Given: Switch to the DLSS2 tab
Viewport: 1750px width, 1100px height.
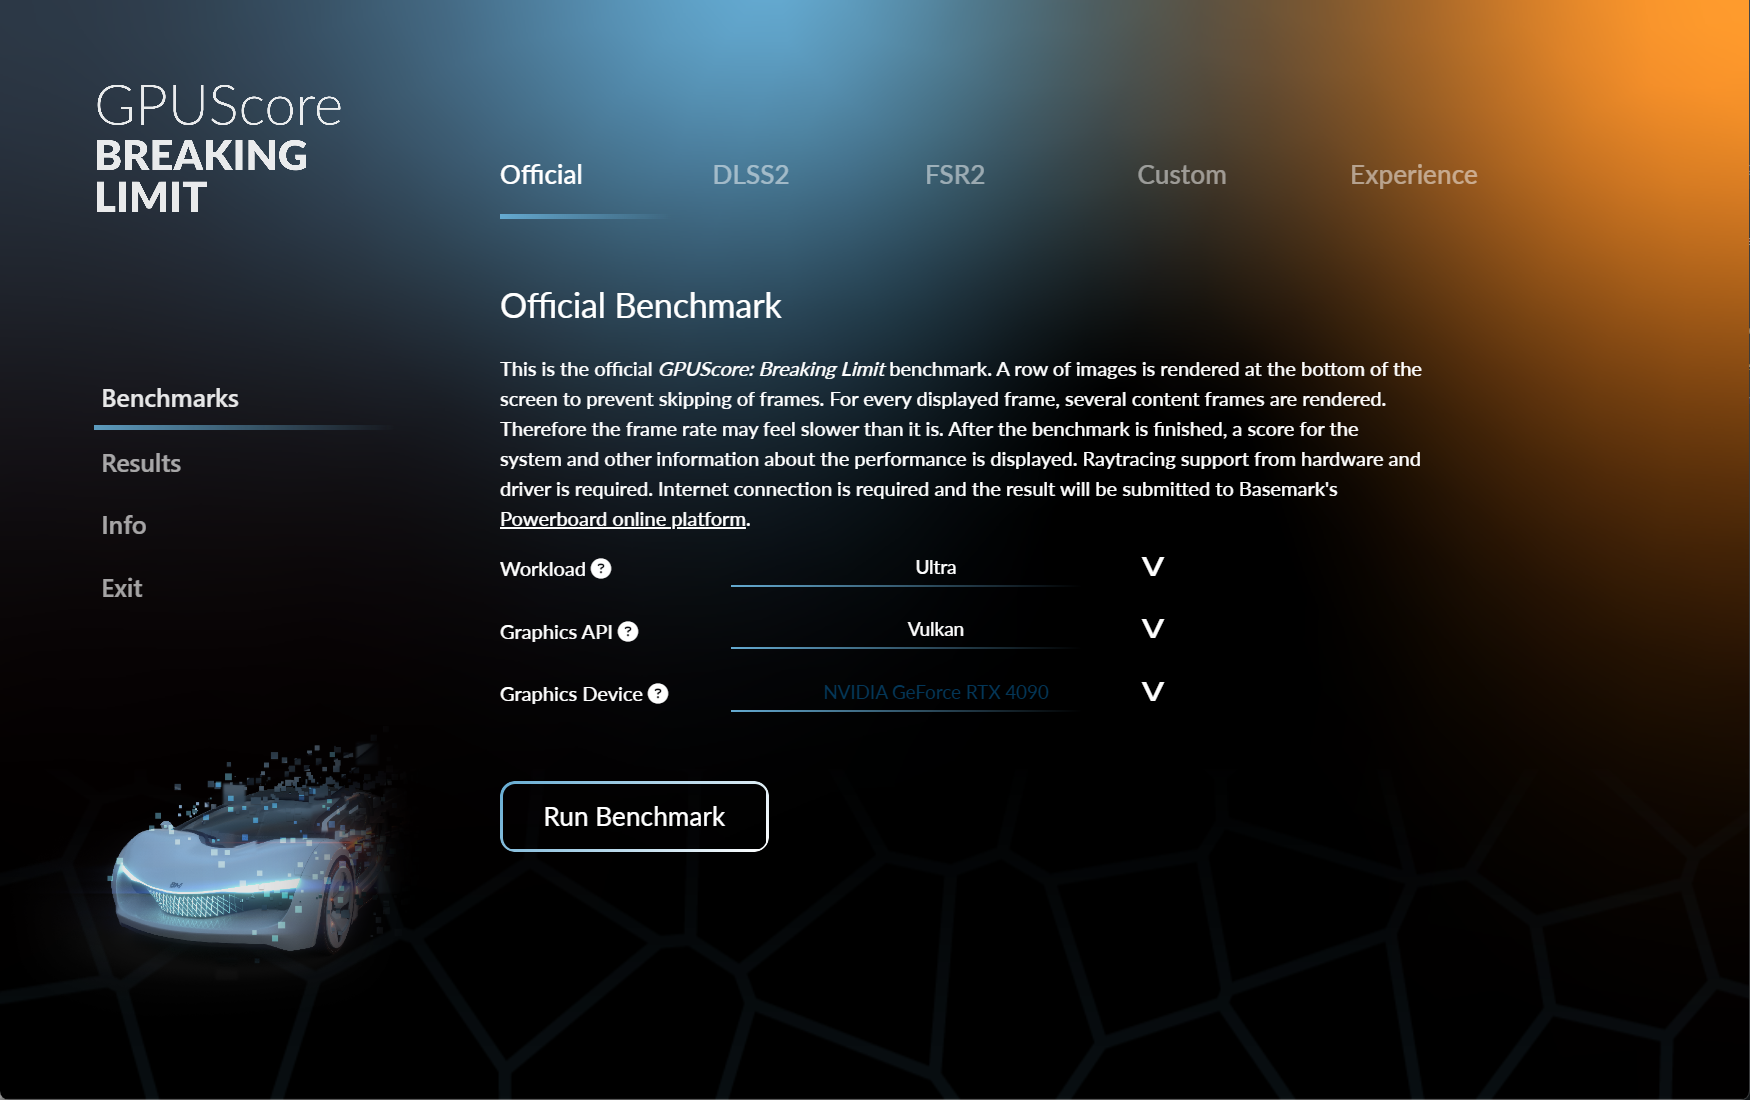Looking at the screenshot, I should click(751, 175).
